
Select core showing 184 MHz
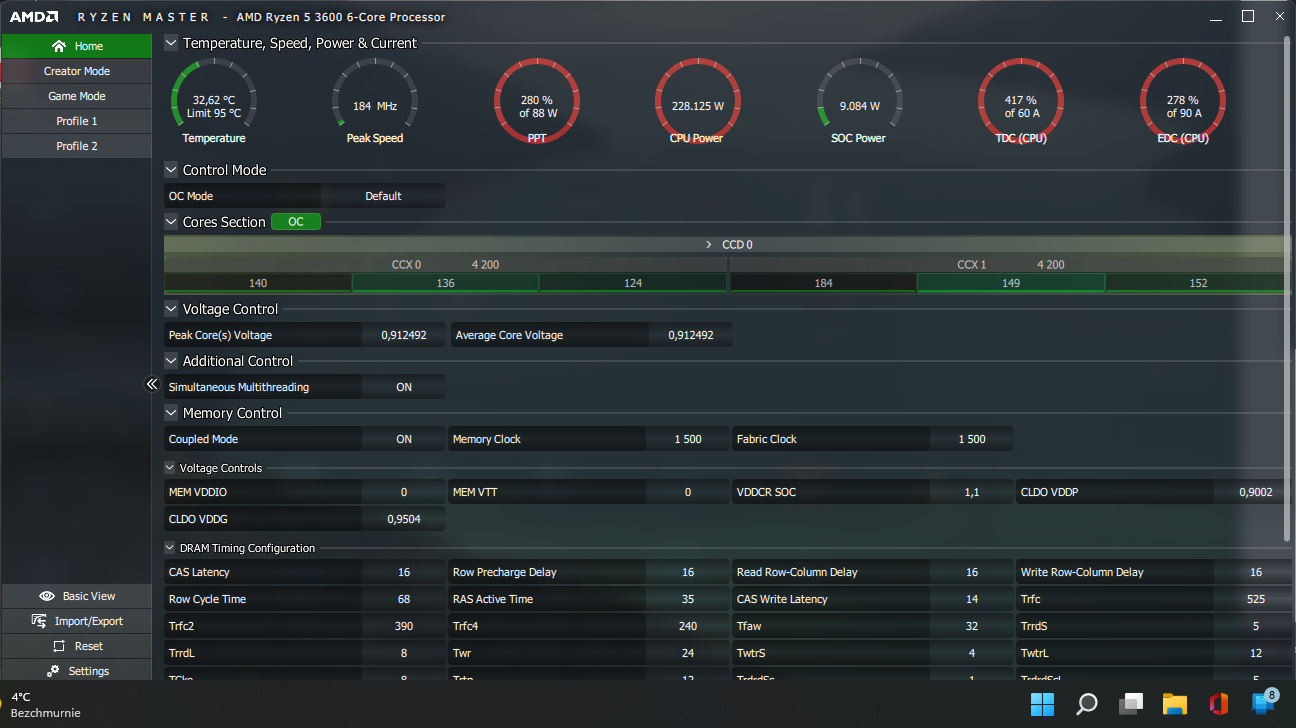click(x=823, y=283)
